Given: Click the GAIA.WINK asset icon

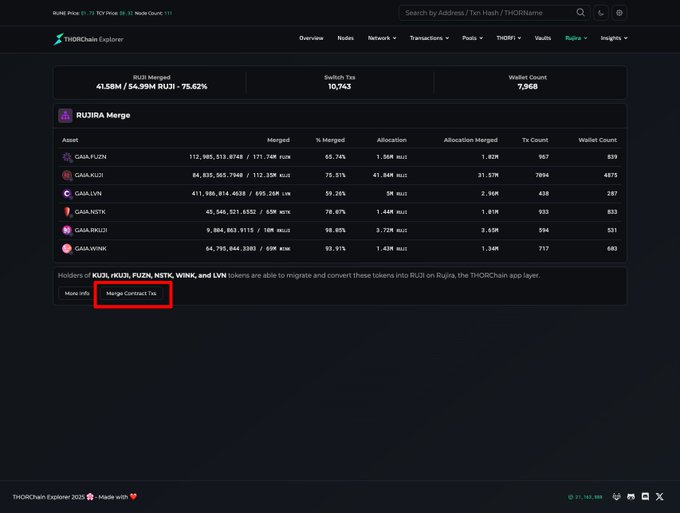Looking at the screenshot, I should (x=67, y=248).
